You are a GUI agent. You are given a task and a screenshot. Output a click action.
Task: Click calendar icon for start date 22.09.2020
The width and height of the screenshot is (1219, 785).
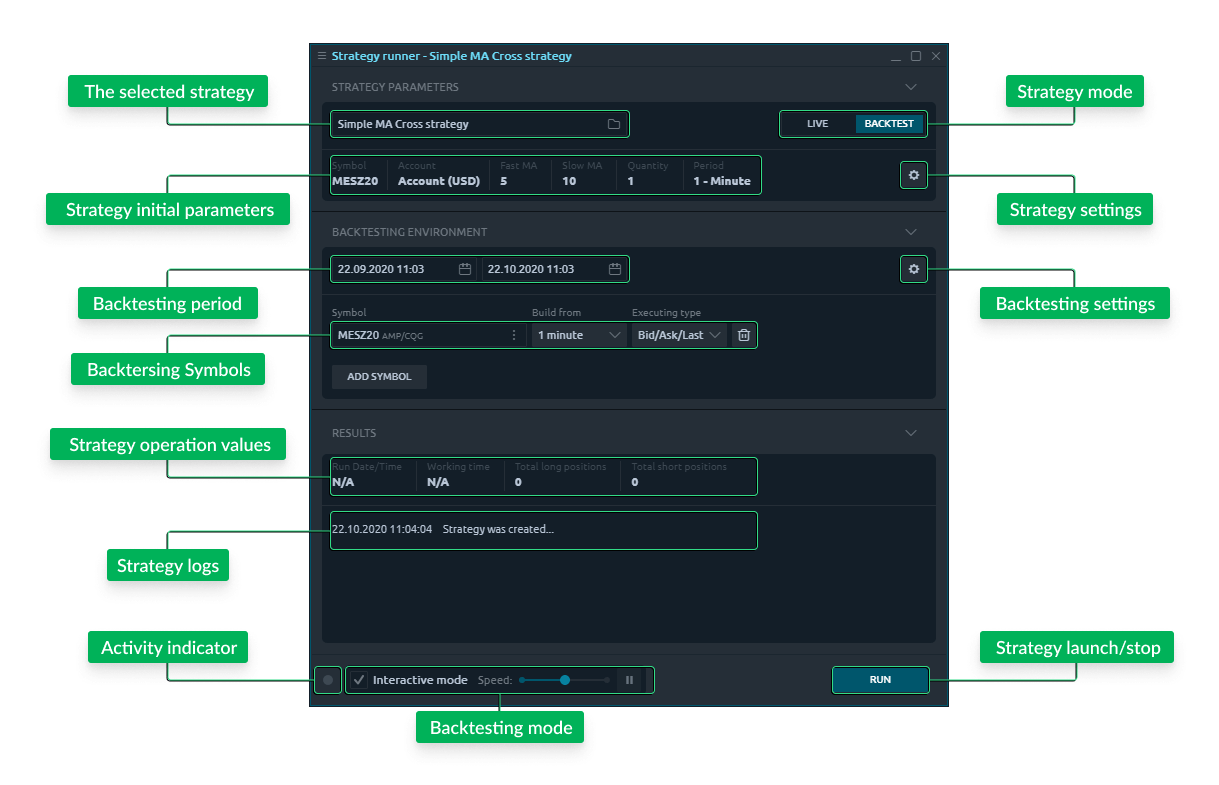click(465, 269)
